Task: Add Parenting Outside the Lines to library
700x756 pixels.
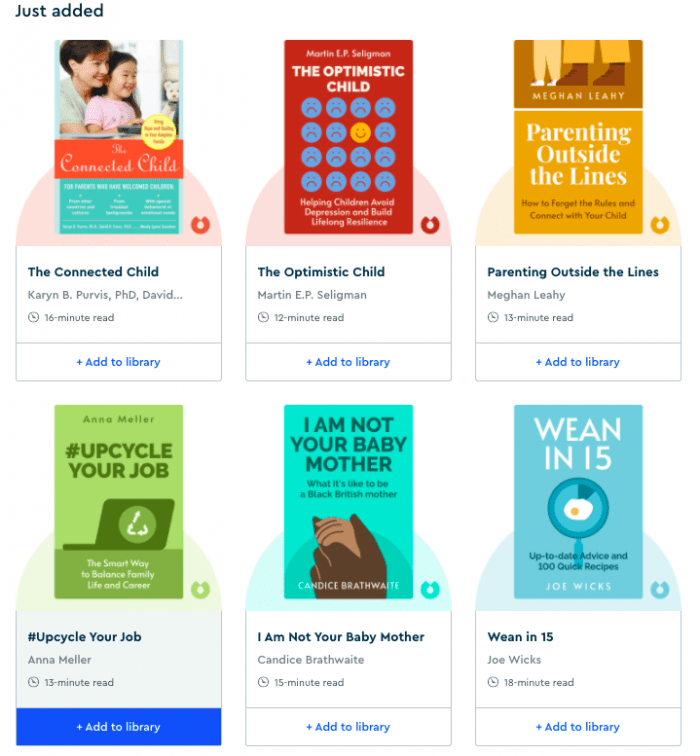Action: 578,362
